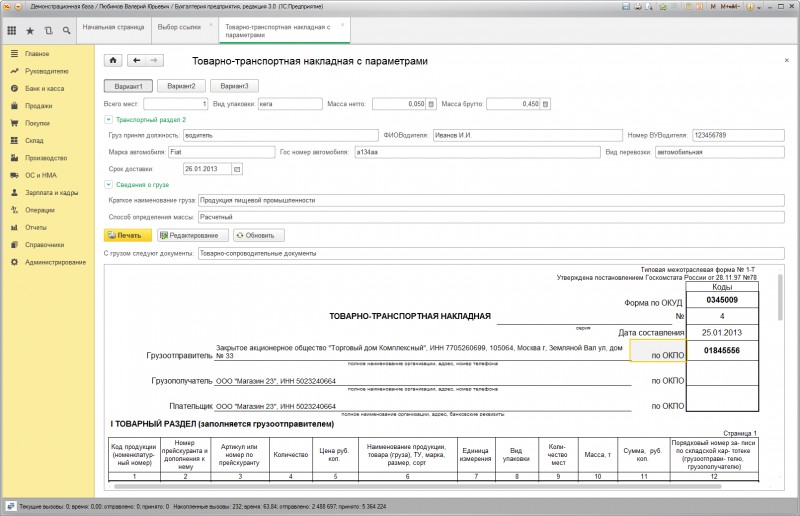Collapse the Транспортный раздел 2 group
Image resolution: width=800 pixels, height=516 pixels.
click(x=108, y=119)
